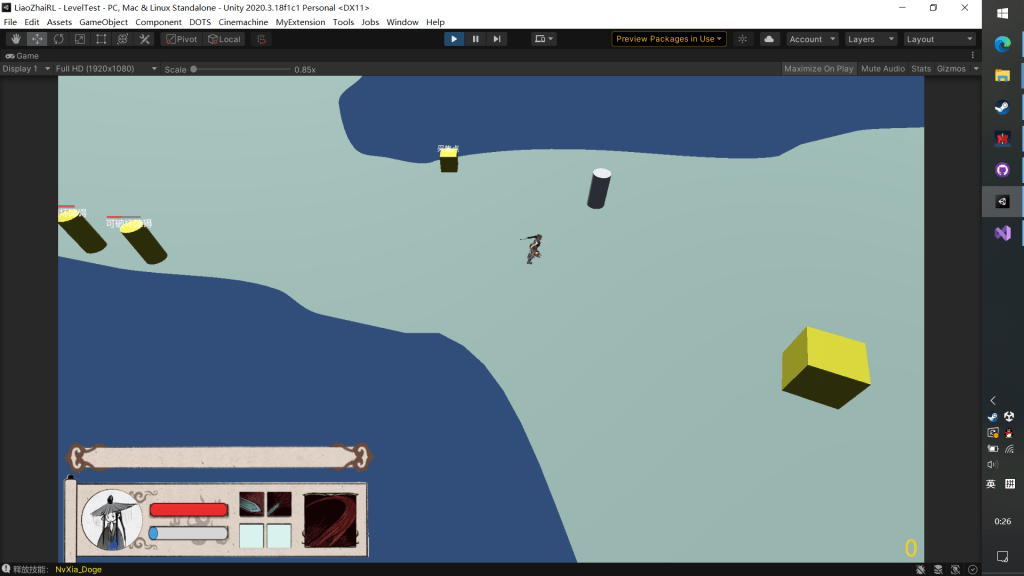Expand the Full HD resolution dropdown
Image resolution: width=1024 pixels, height=576 pixels.
[106, 69]
